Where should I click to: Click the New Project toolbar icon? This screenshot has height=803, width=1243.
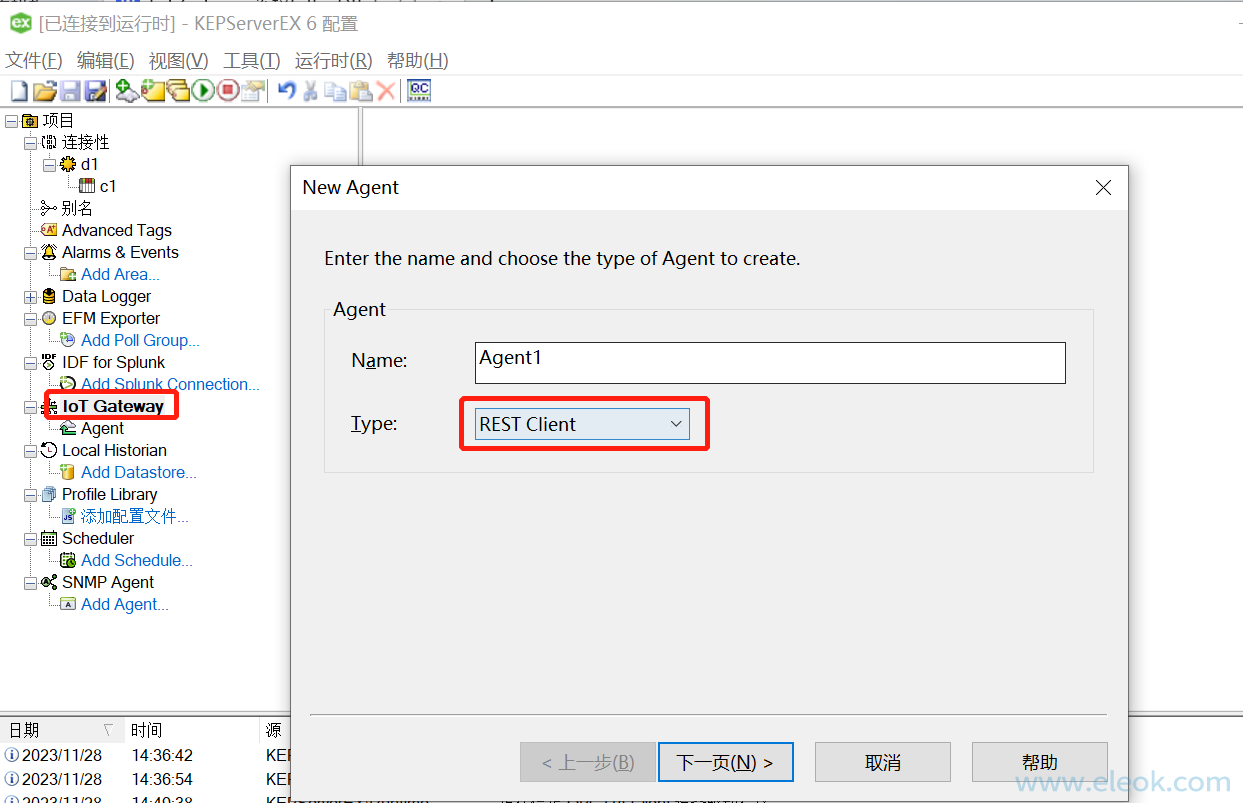pos(19,92)
